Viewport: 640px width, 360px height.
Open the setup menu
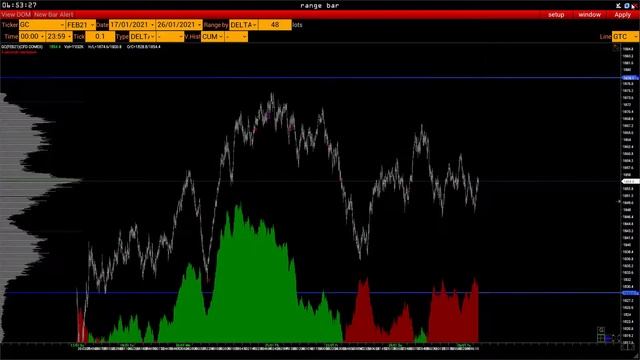pos(556,15)
